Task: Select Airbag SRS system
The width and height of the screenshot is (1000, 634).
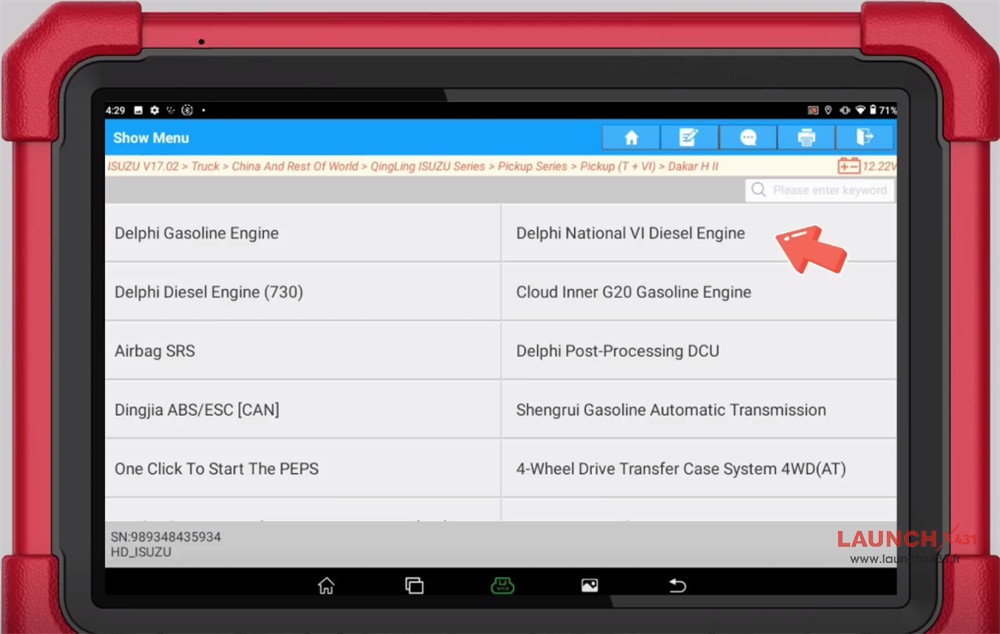Action: tap(302, 351)
